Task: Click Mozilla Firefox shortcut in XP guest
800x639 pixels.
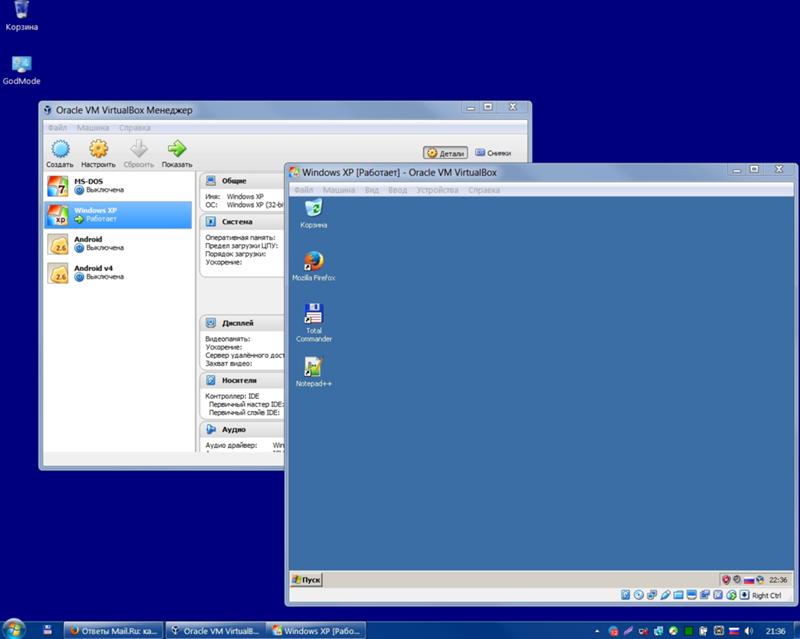Action: [314, 266]
